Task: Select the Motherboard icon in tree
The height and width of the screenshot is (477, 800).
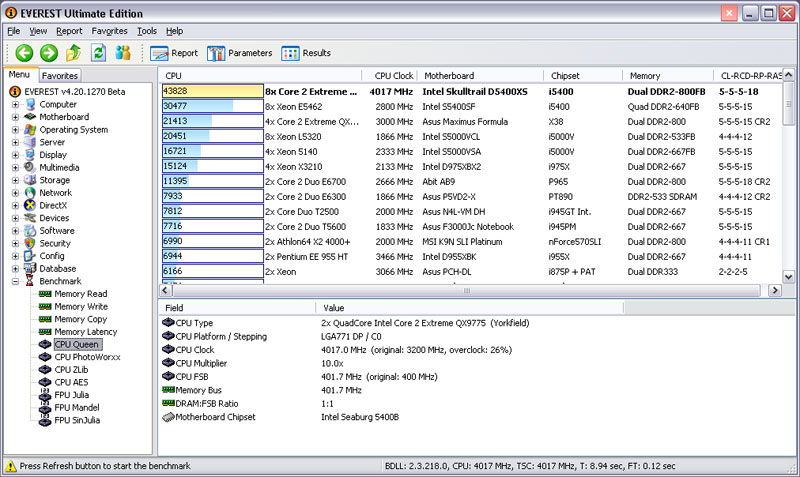Action: (x=30, y=117)
